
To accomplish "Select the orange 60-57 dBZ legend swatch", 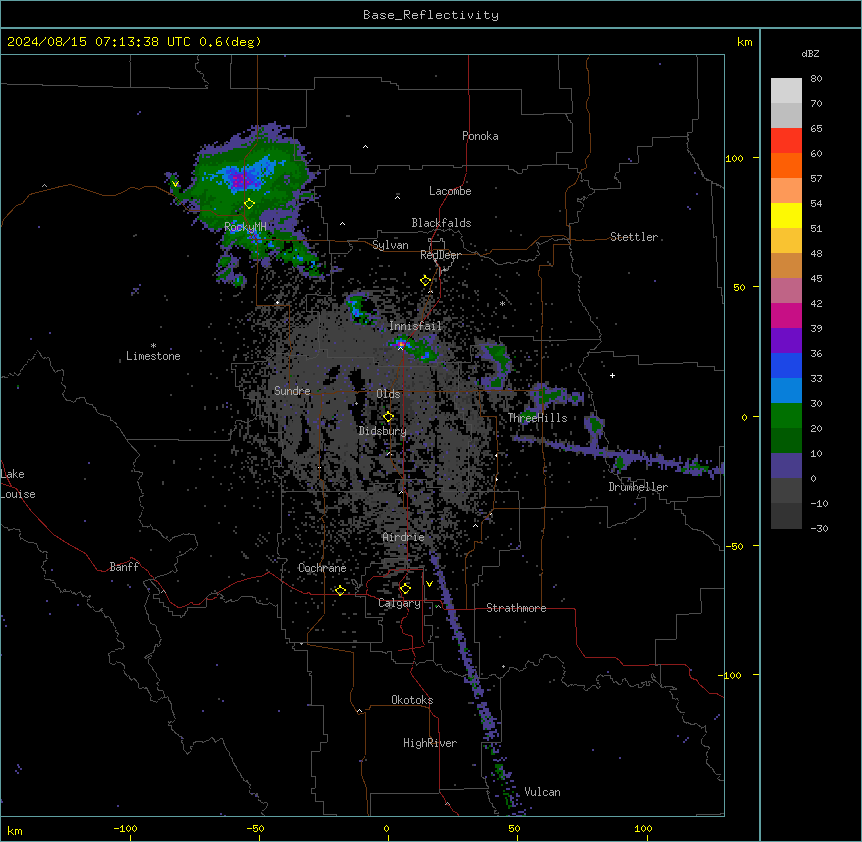I will pos(786,165).
